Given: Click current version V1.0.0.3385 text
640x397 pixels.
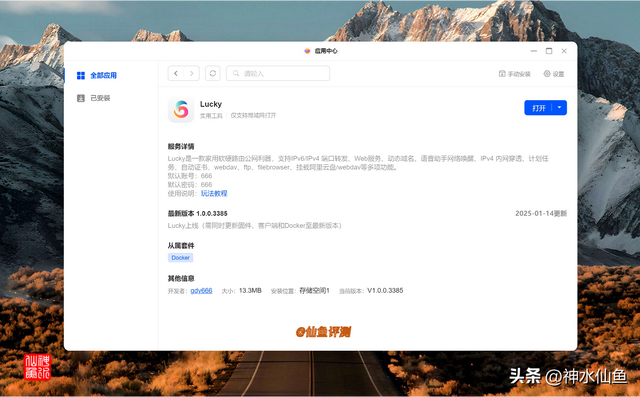Looking at the screenshot, I should pyautogui.click(x=385, y=291).
